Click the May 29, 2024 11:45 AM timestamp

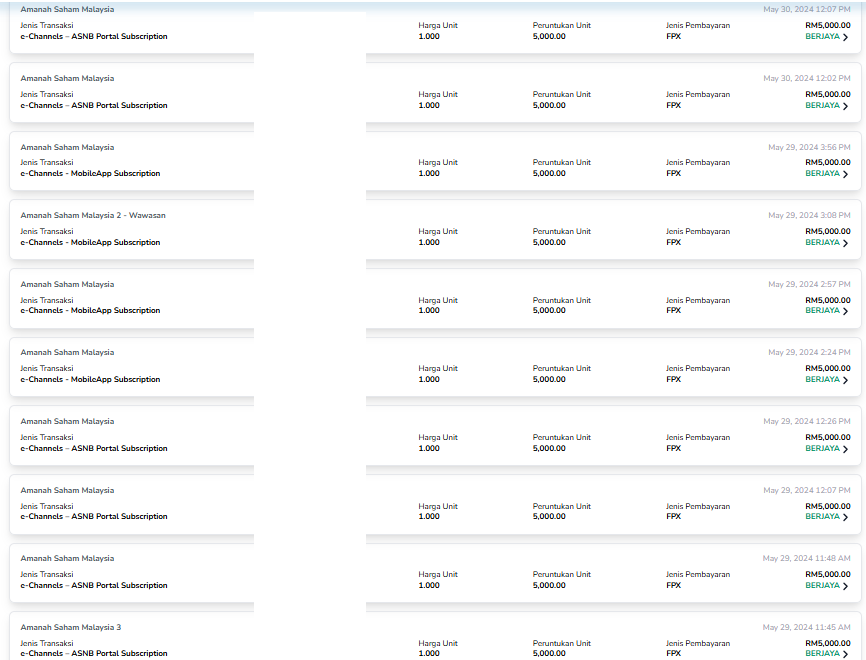tap(806, 627)
